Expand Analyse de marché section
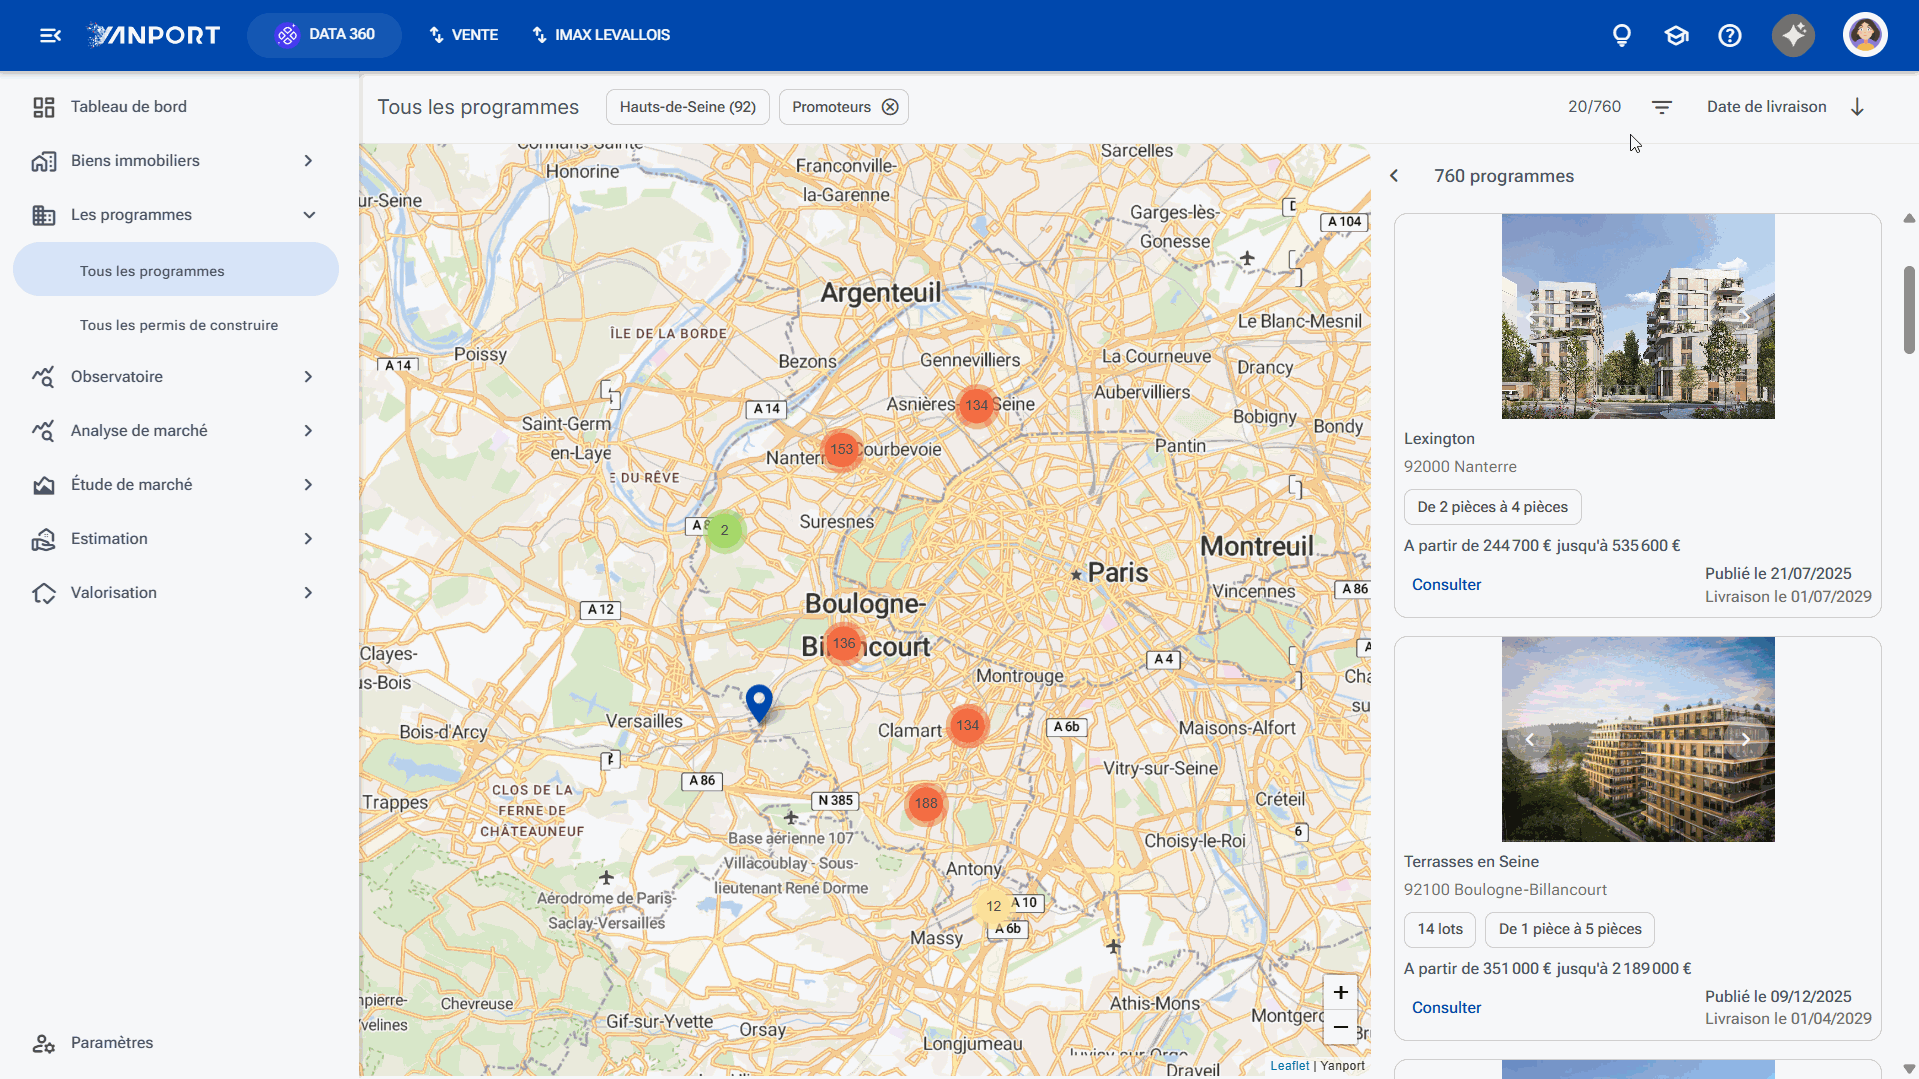Image resolution: width=1919 pixels, height=1079 pixels. pos(176,431)
